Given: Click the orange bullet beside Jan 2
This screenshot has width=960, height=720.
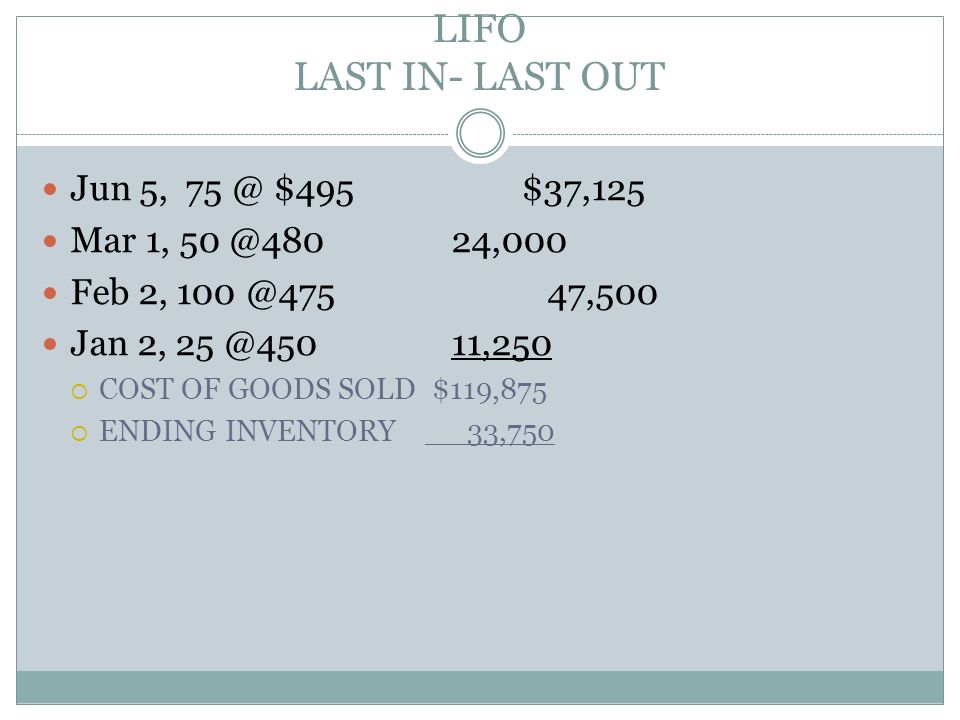Looking at the screenshot, I should click(50, 345).
